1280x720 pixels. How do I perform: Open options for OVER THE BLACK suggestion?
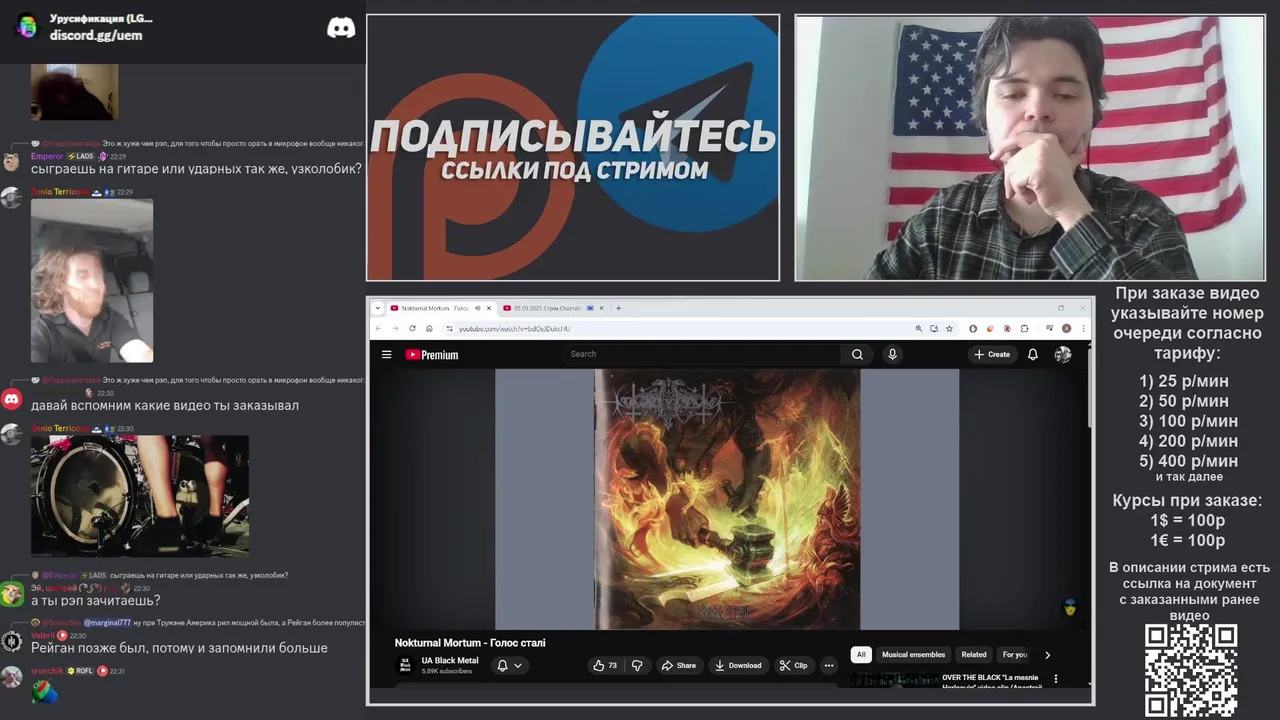click(1055, 679)
